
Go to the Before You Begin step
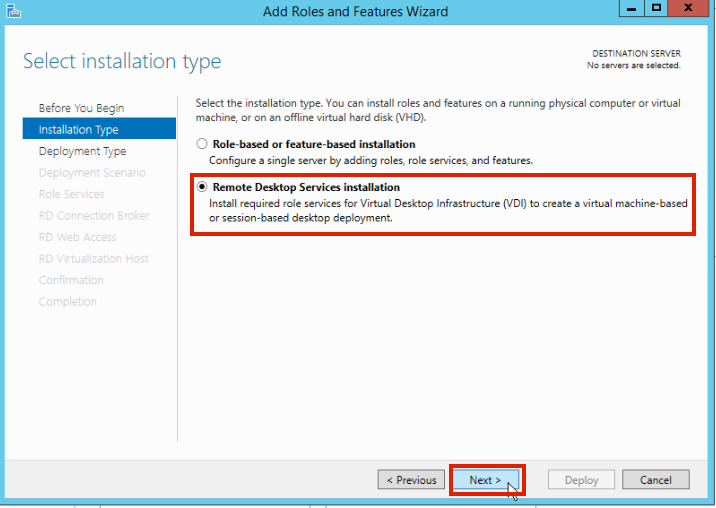click(81, 108)
